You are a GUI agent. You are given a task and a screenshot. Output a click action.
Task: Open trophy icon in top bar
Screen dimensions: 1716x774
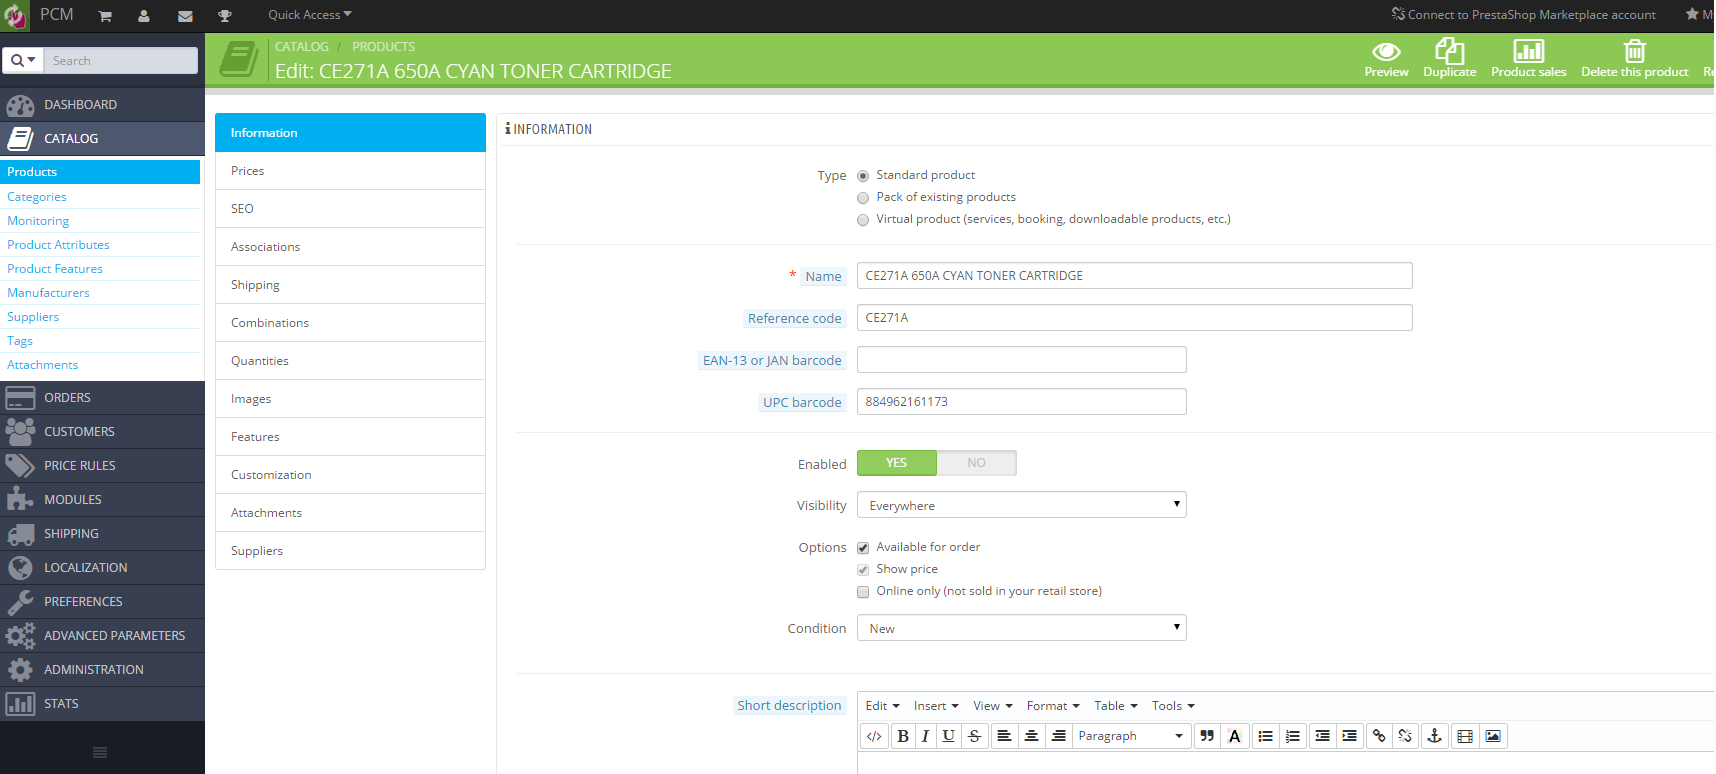[x=225, y=16]
